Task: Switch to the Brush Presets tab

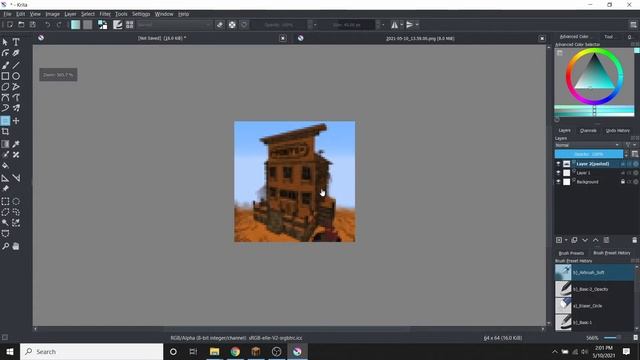Action: [x=571, y=253]
